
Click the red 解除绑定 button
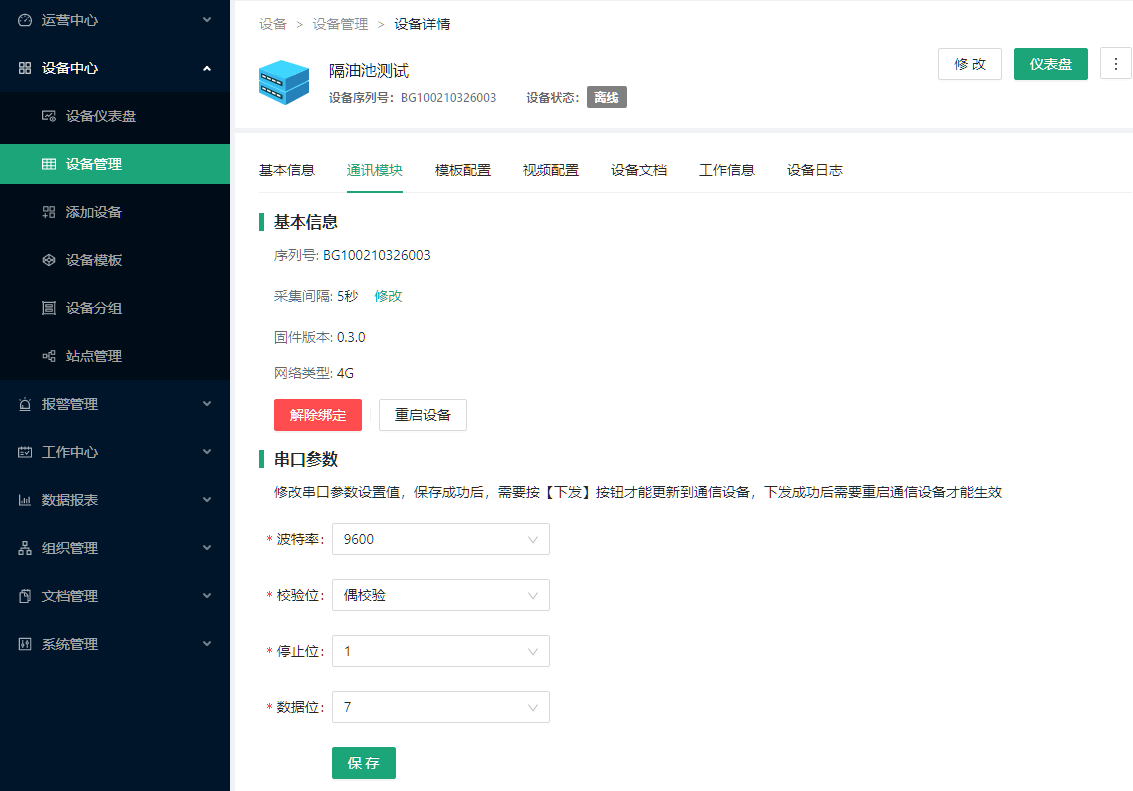pyautogui.click(x=318, y=415)
